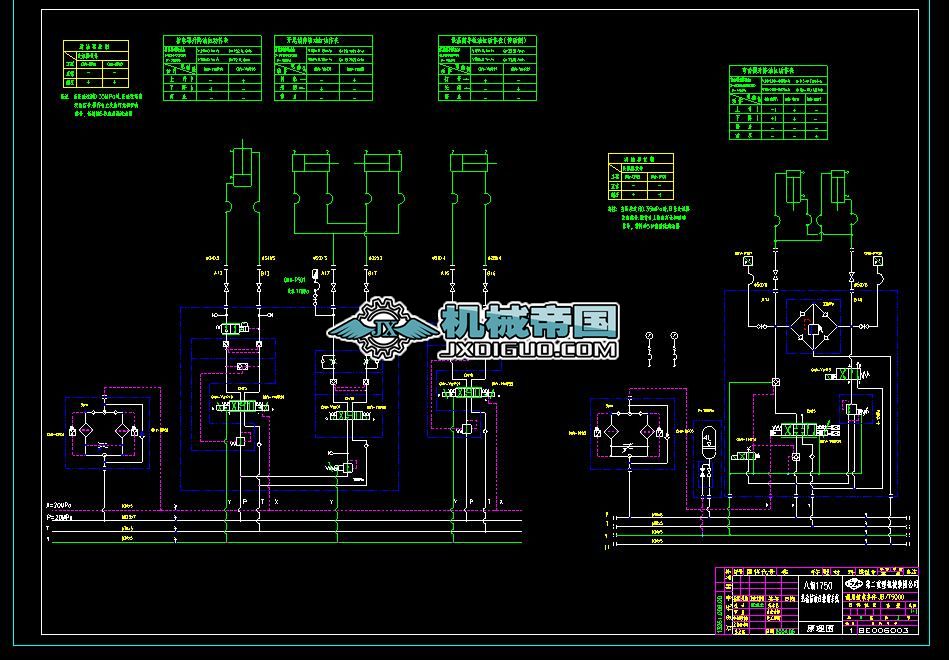Open the 原理图 label cell in title block
The width and height of the screenshot is (949, 660).
click(822, 628)
